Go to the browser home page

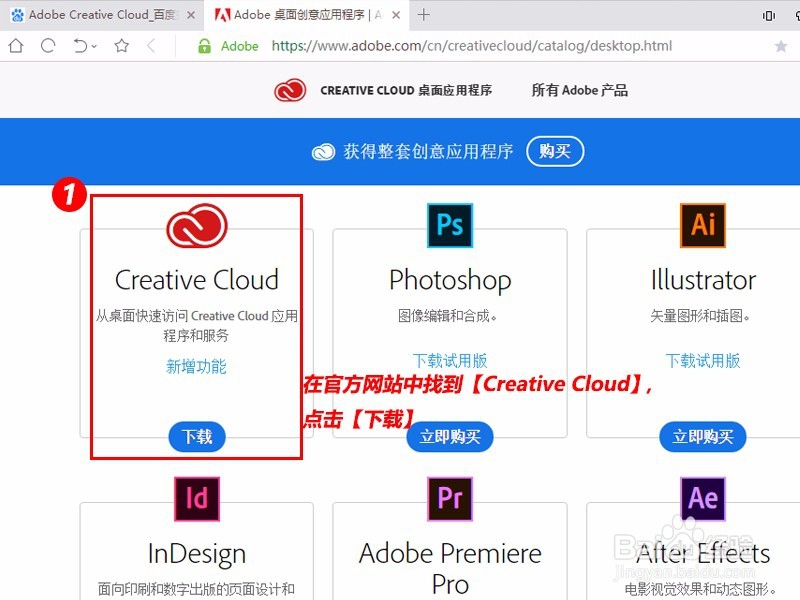(x=15, y=45)
